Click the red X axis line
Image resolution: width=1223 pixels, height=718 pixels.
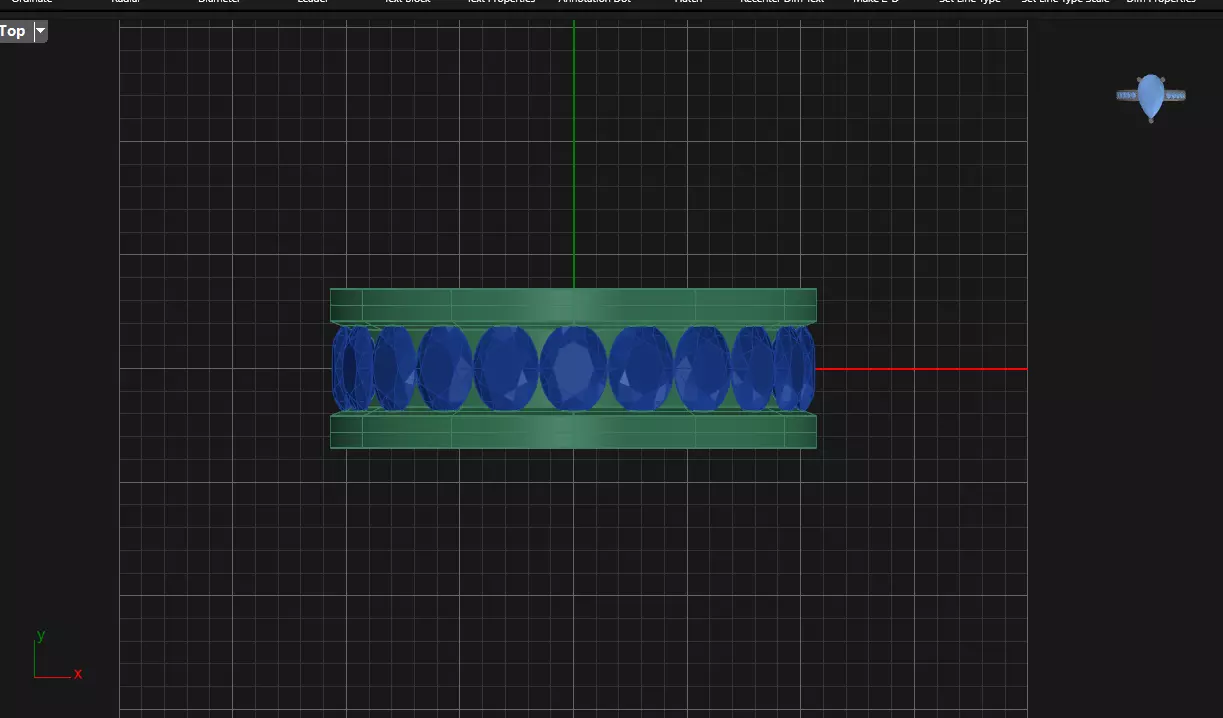click(921, 369)
